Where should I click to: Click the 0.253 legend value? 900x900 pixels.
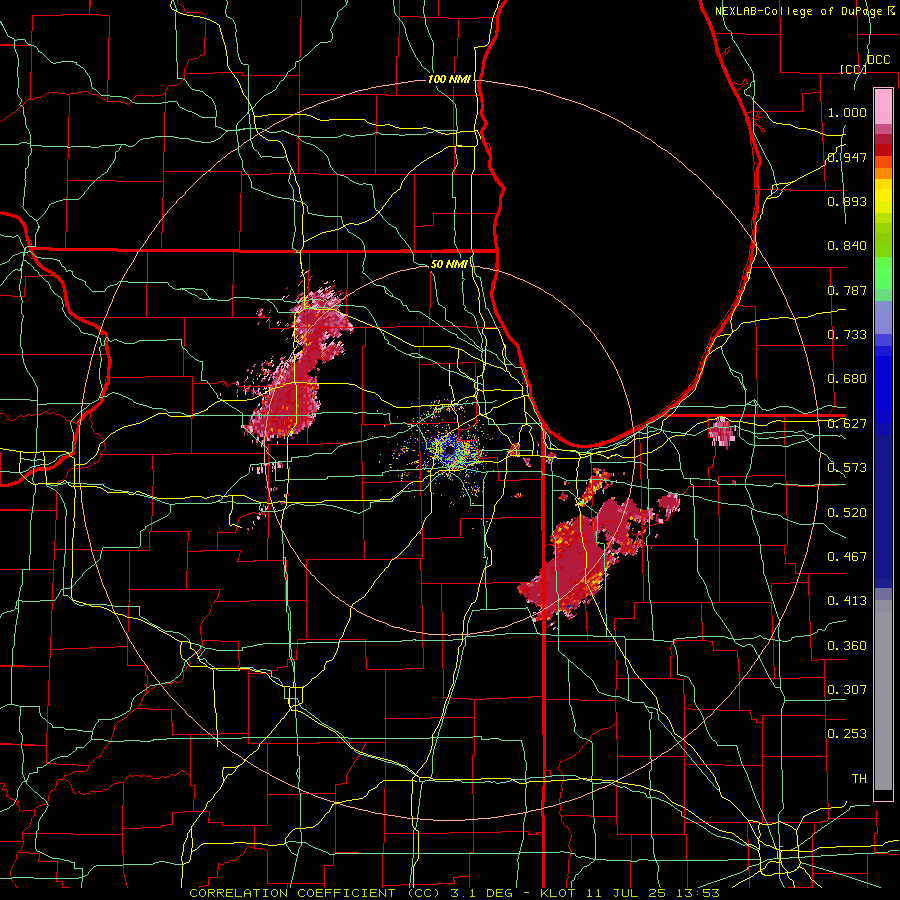click(847, 734)
